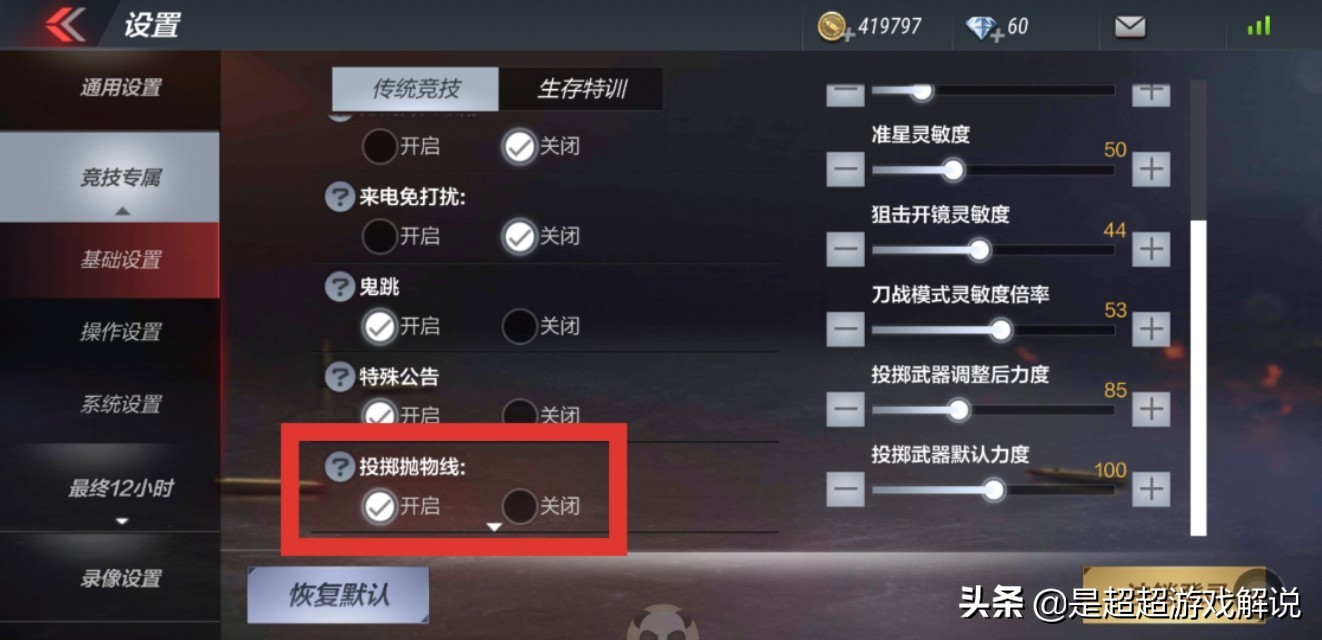Viewport: 1322px width, 640px height.
Task: Open the mail envelope icon
Action: [x=1130, y=26]
